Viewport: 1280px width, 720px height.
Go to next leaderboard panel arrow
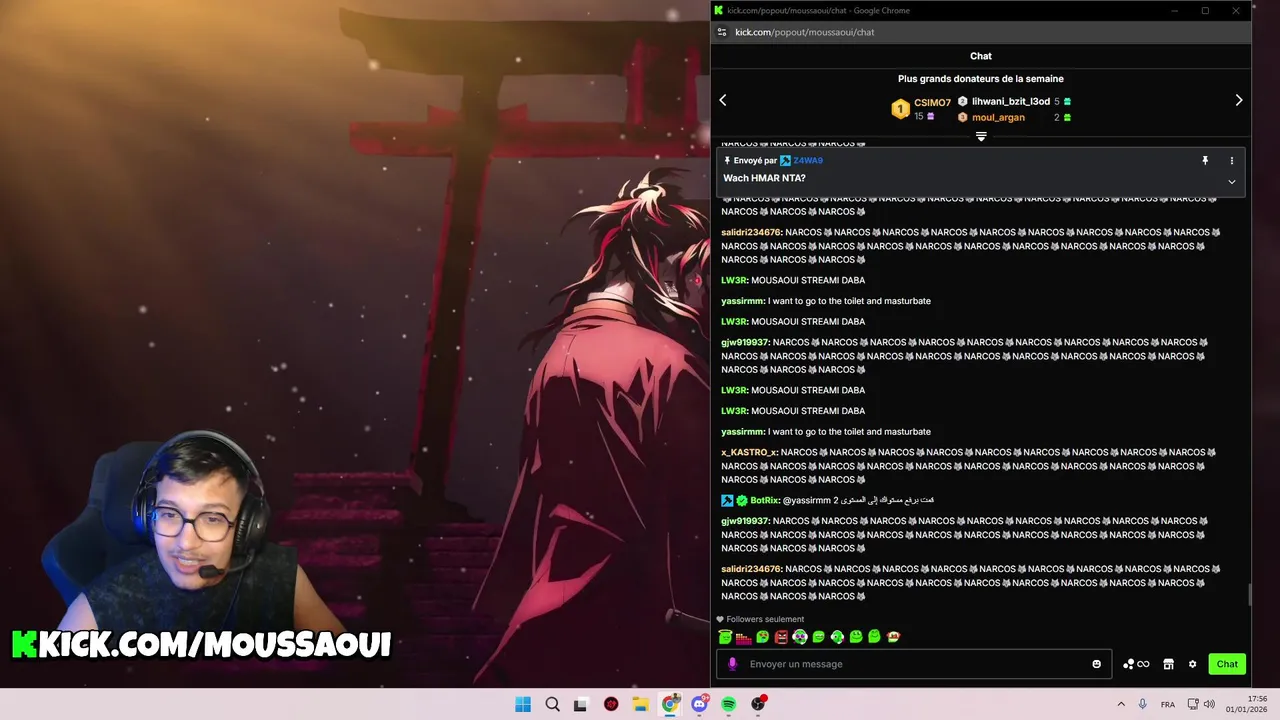1238,100
